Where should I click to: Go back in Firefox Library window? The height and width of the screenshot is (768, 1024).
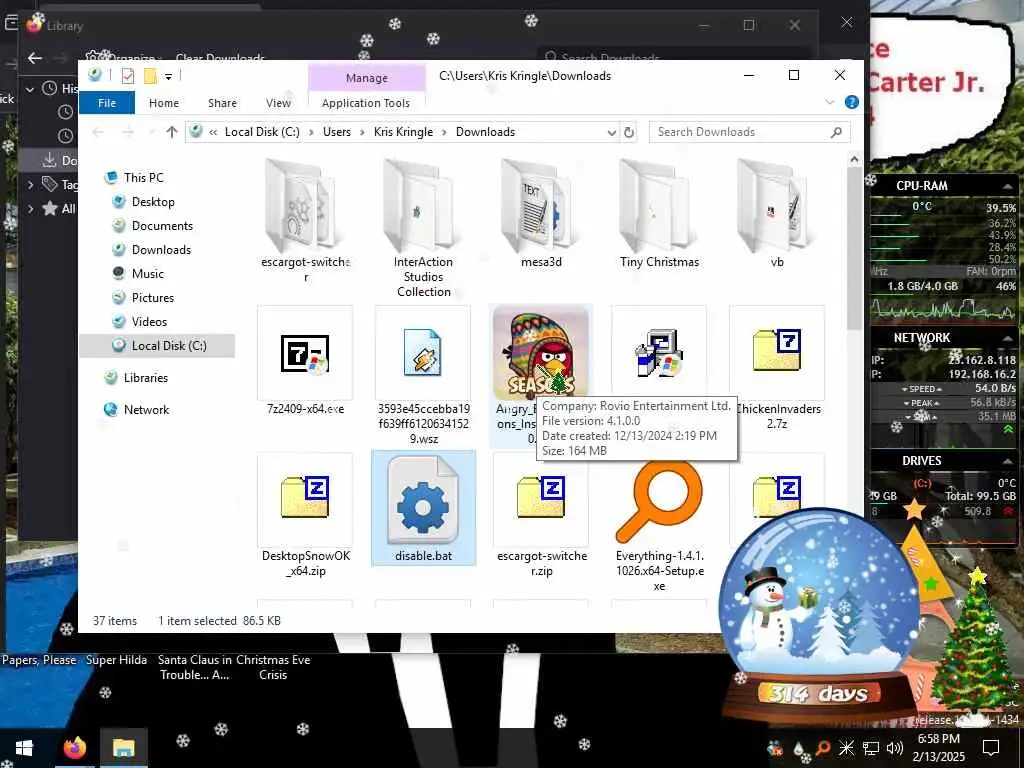coord(35,58)
